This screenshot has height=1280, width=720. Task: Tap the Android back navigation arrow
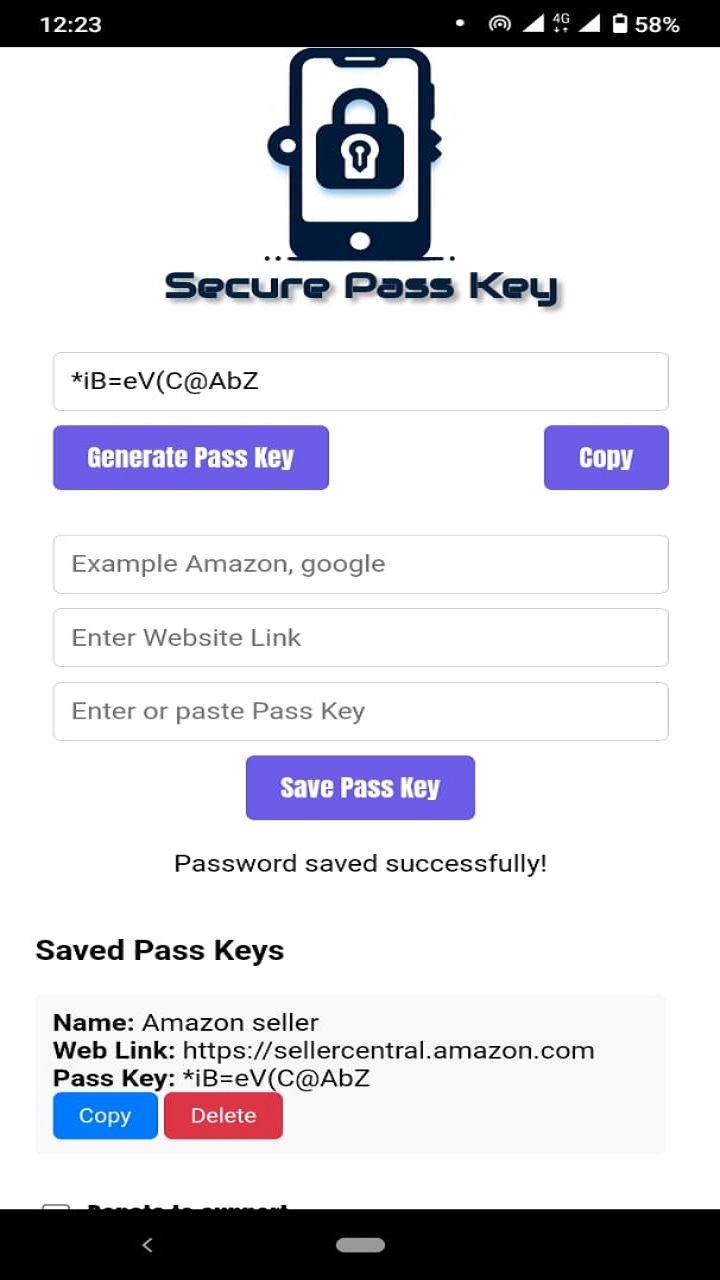pos(146,1244)
